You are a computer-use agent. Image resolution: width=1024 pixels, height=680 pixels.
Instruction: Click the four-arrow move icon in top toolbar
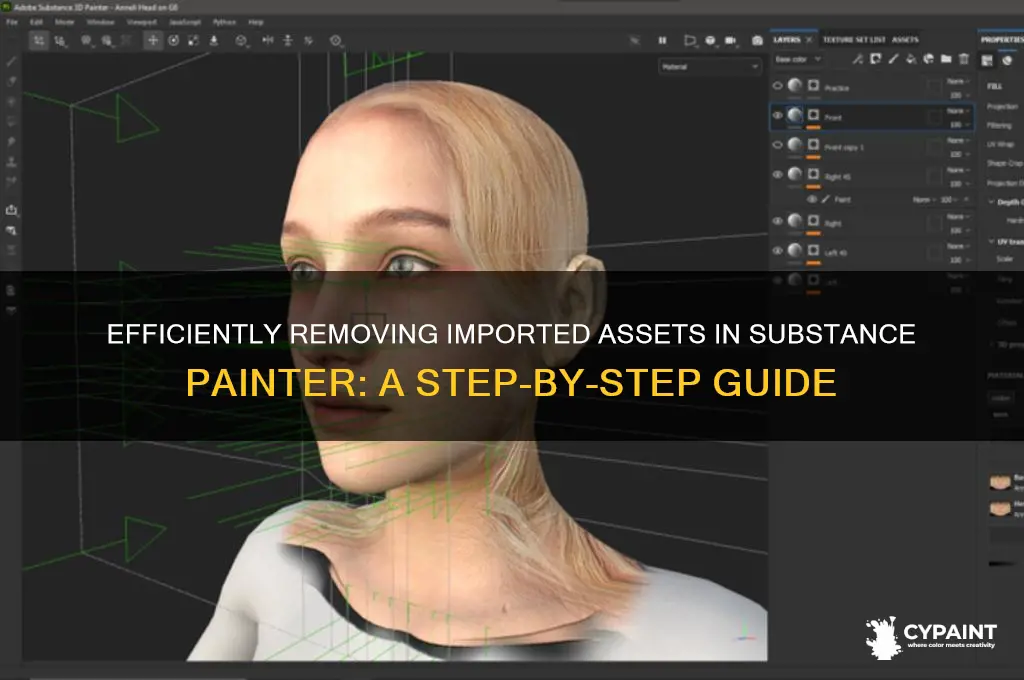[153, 40]
